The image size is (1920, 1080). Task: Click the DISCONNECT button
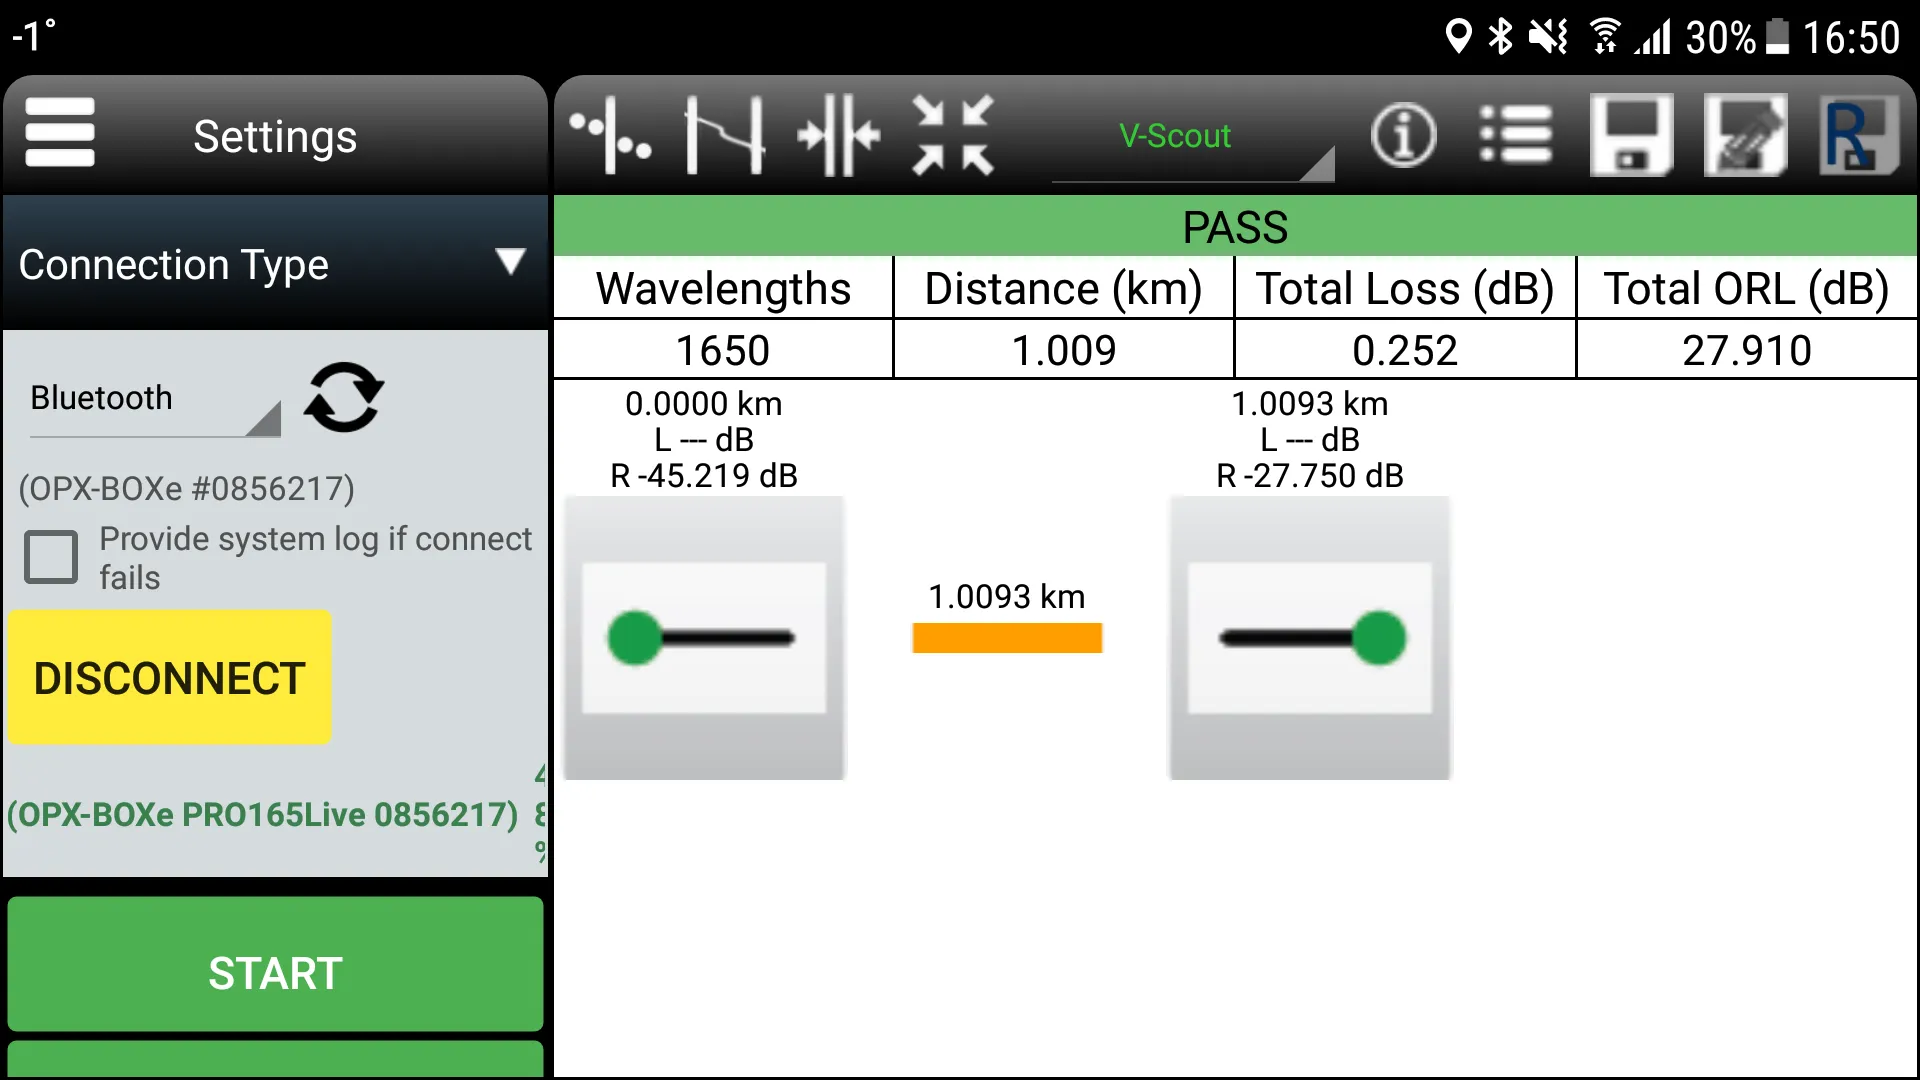pyautogui.click(x=170, y=676)
